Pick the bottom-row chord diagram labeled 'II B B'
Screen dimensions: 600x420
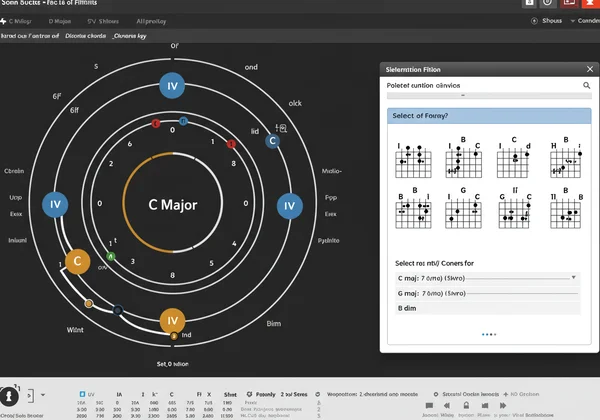(x=566, y=208)
